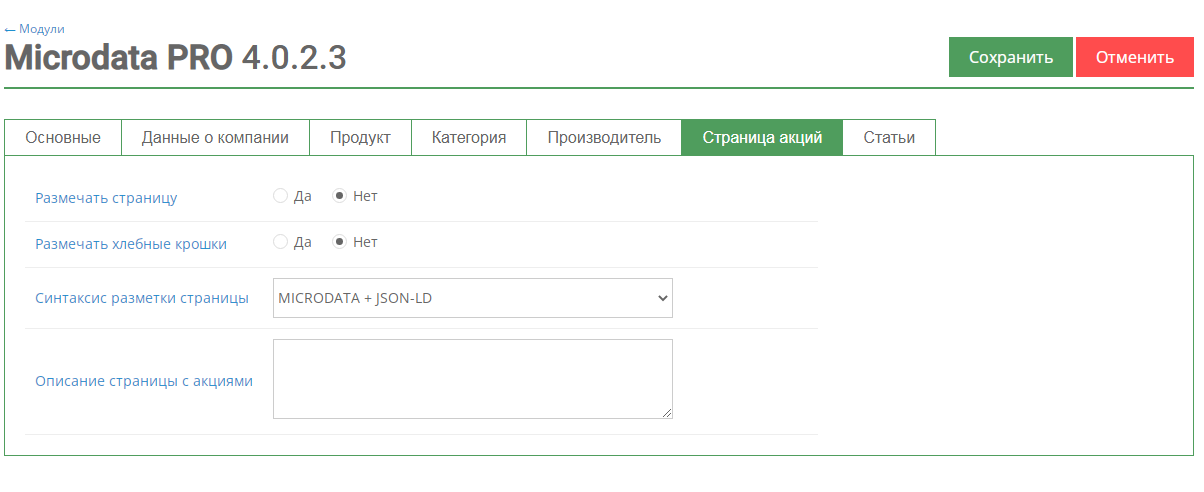Click the Размечать страницу label
The width and height of the screenshot is (1204, 492).
coord(106,198)
